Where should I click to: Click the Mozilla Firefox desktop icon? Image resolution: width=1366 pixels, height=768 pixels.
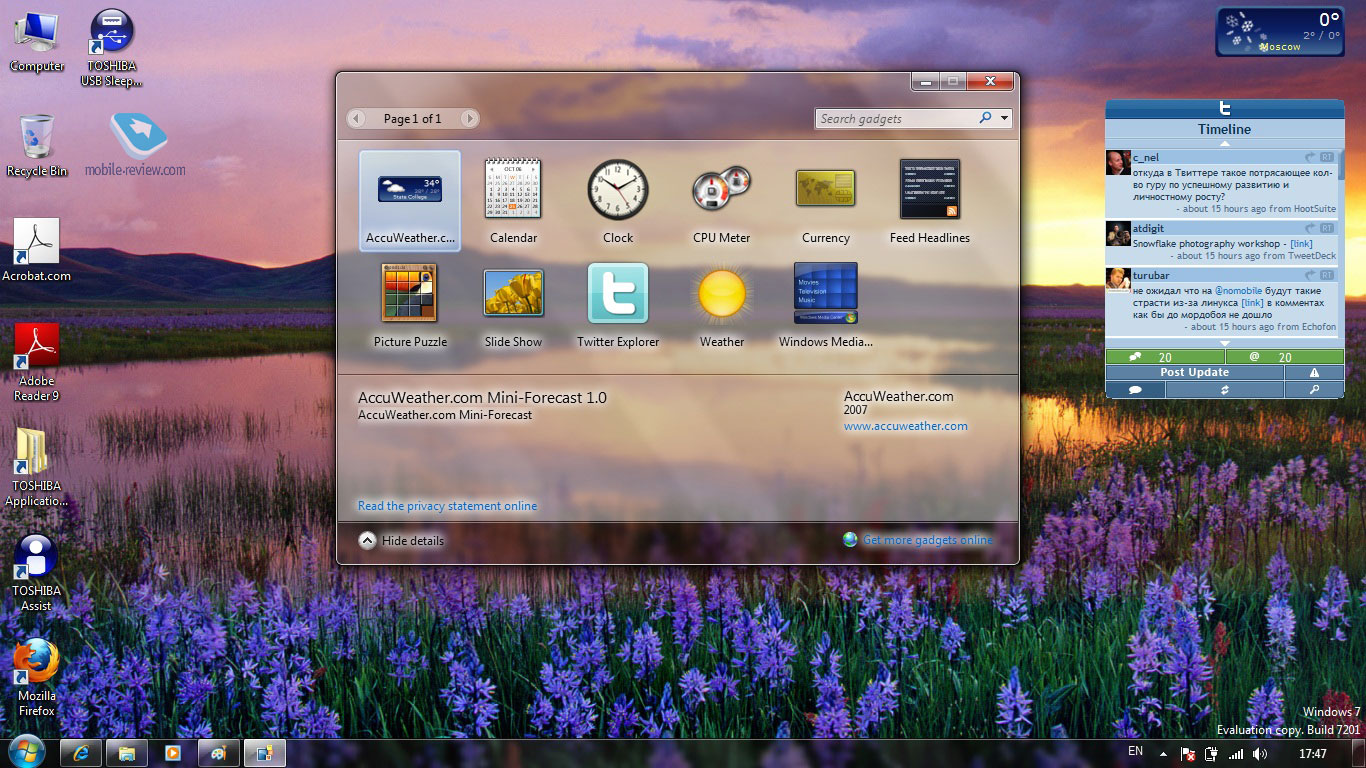pos(37,678)
